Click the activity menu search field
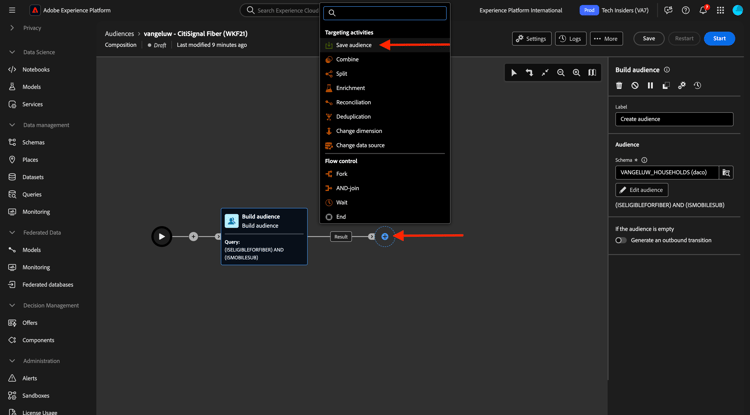The width and height of the screenshot is (750, 415). (x=385, y=13)
